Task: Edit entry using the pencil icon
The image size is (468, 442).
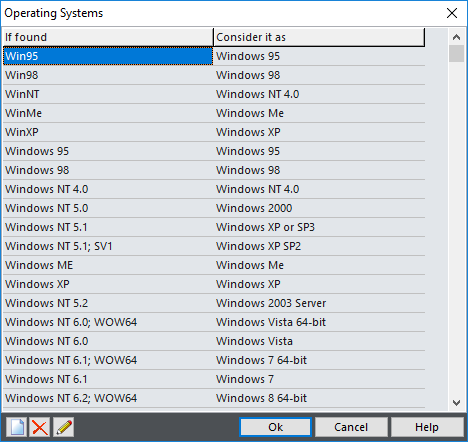Action: (63, 427)
